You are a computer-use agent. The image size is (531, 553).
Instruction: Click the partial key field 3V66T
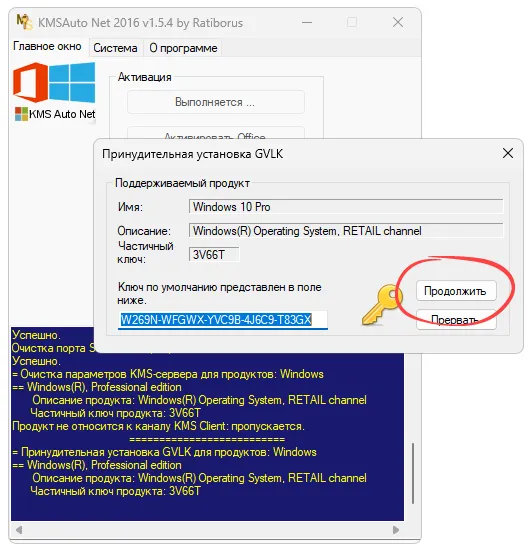[214, 254]
